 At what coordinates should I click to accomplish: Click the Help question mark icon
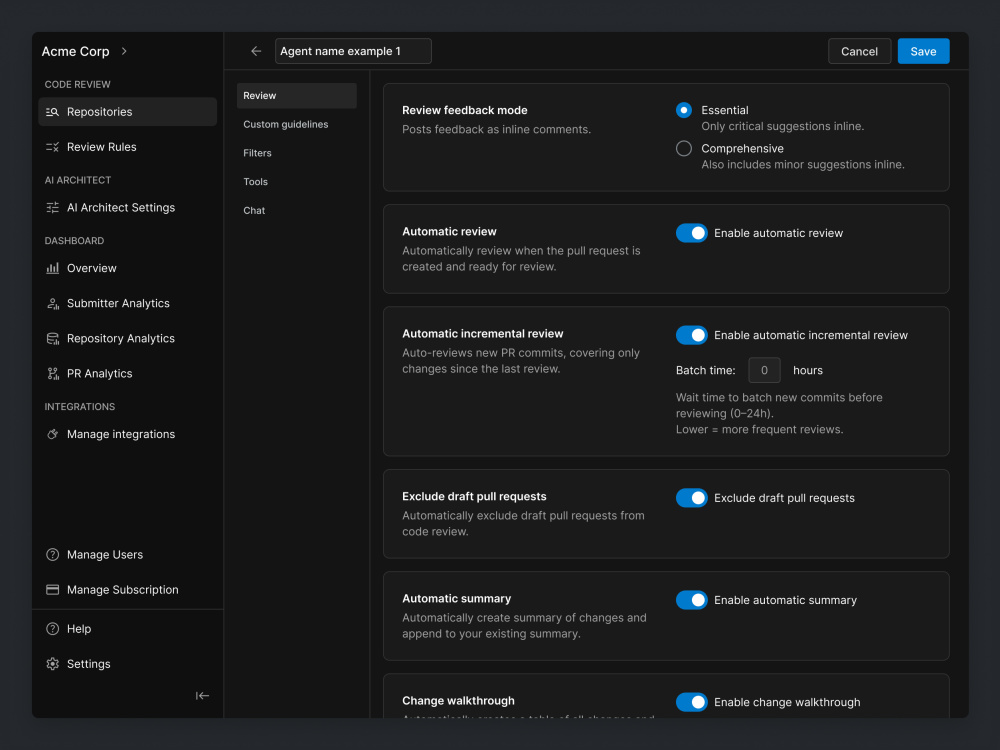click(x=52, y=628)
